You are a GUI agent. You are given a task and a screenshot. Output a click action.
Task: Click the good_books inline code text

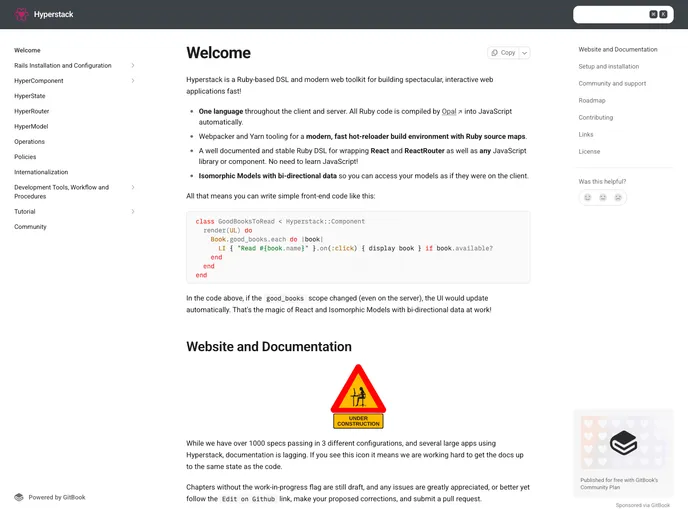285,298
